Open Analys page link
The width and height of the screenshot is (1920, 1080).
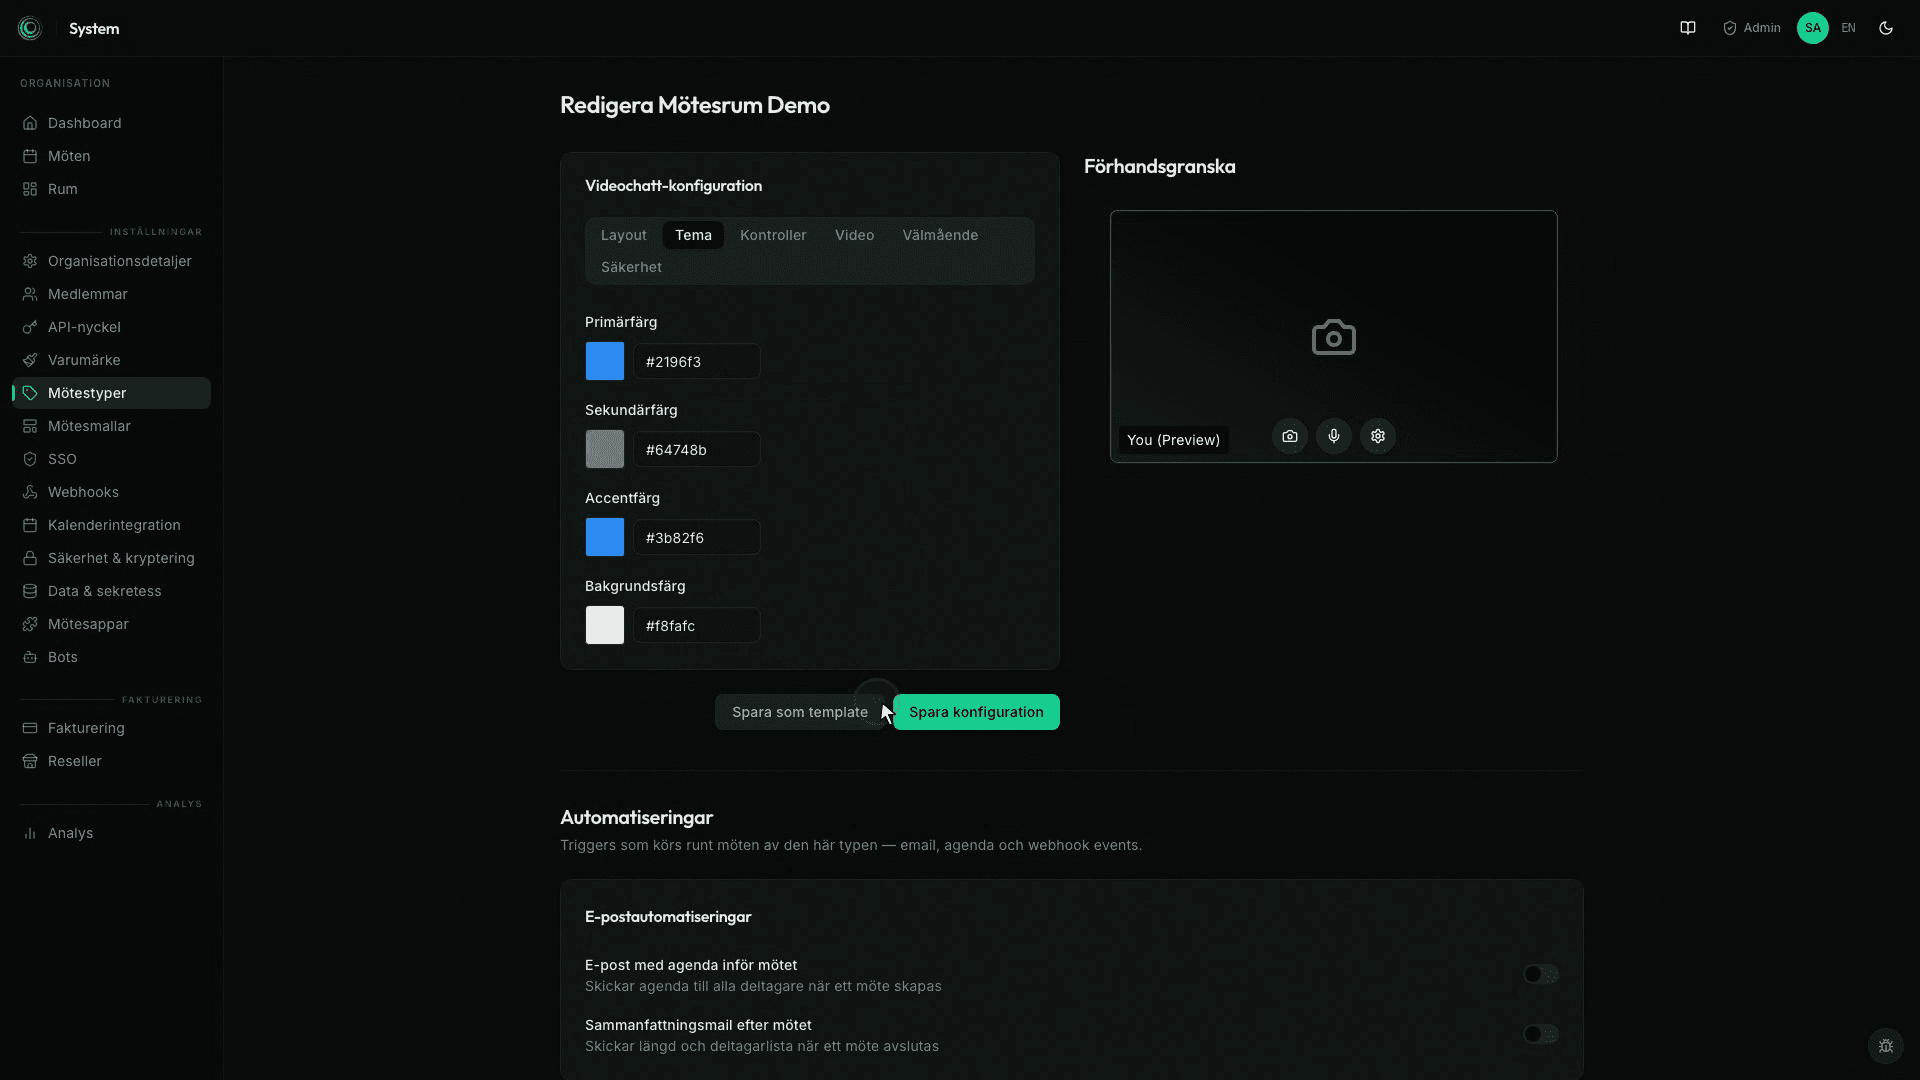(x=111, y=833)
